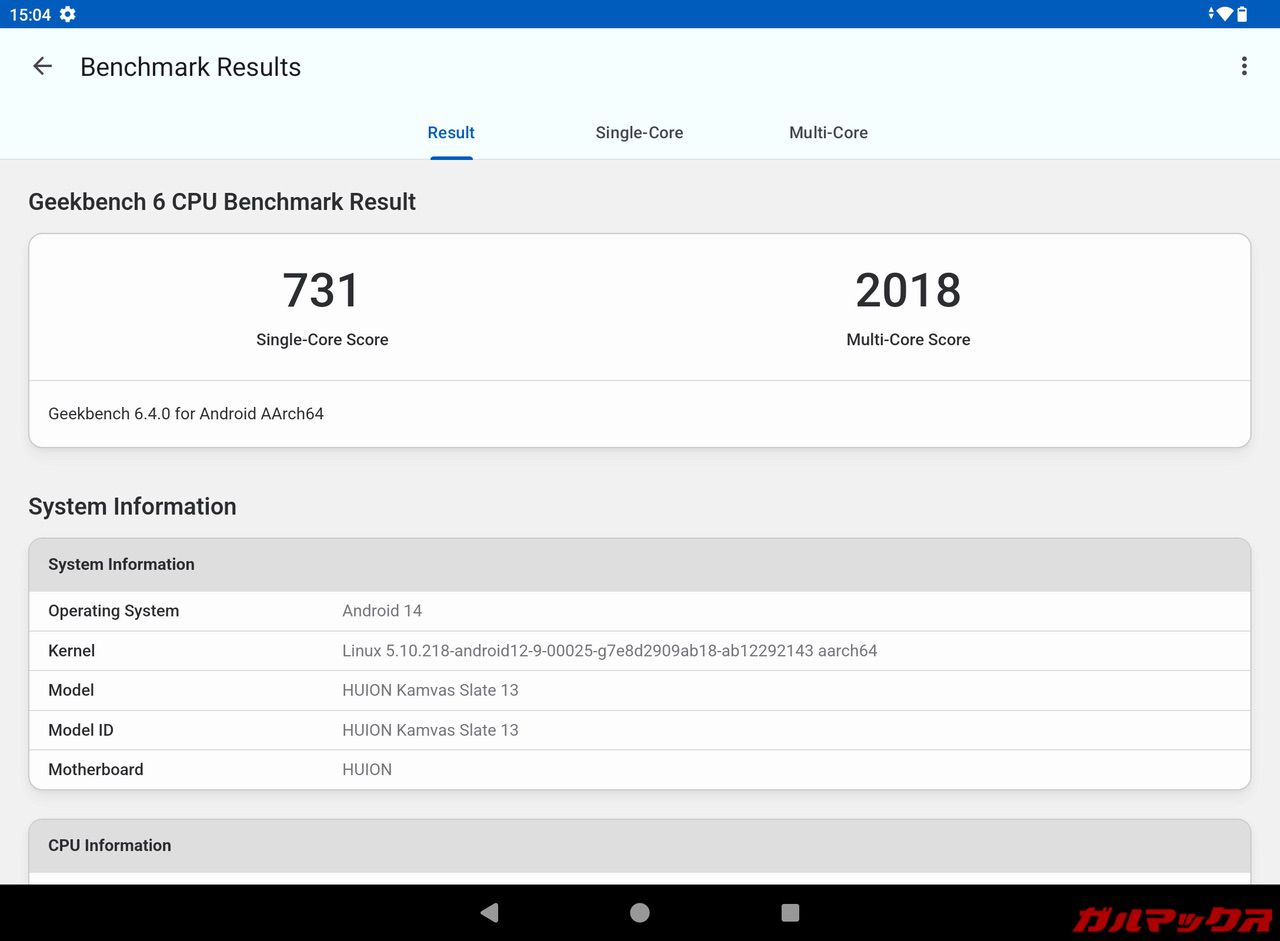The width and height of the screenshot is (1280, 941).
Task: Tap the 2018 Multi-Core Score
Action: (x=908, y=291)
